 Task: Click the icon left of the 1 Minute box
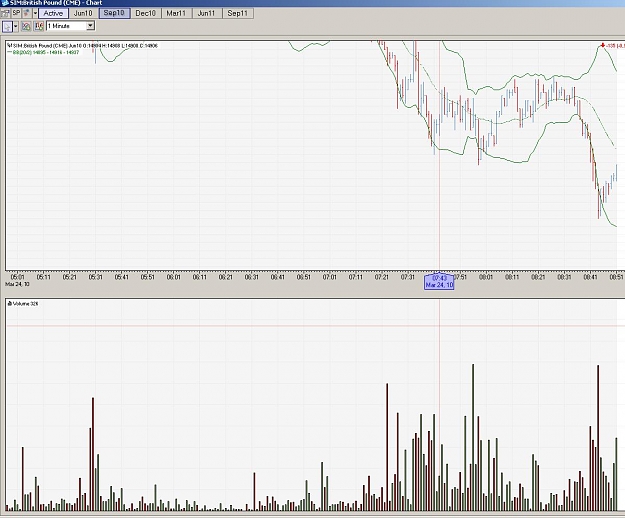(39, 27)
